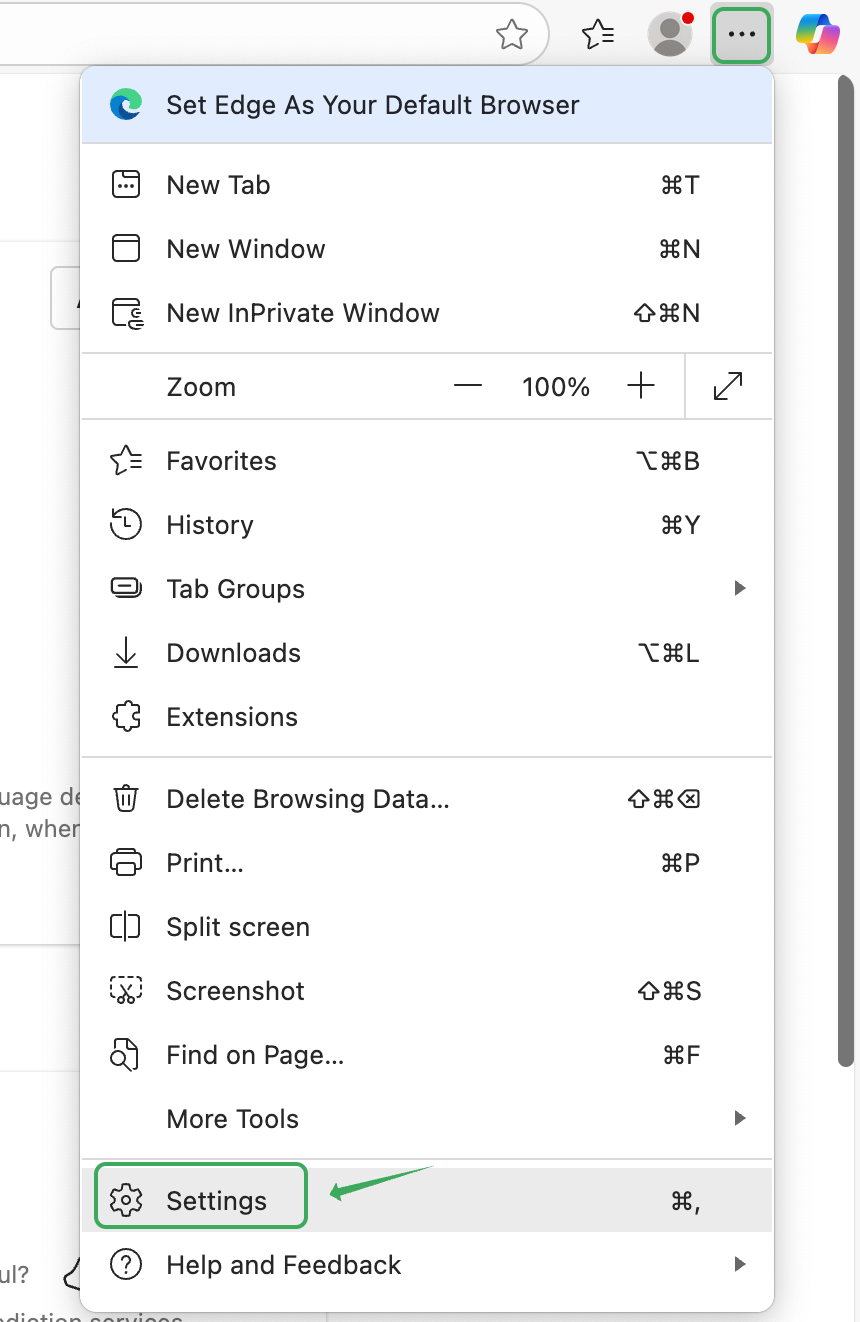Expand the Tab Groups submenu arrow
The height and width of the screenshot is (1322, 860).
(740, 589)
